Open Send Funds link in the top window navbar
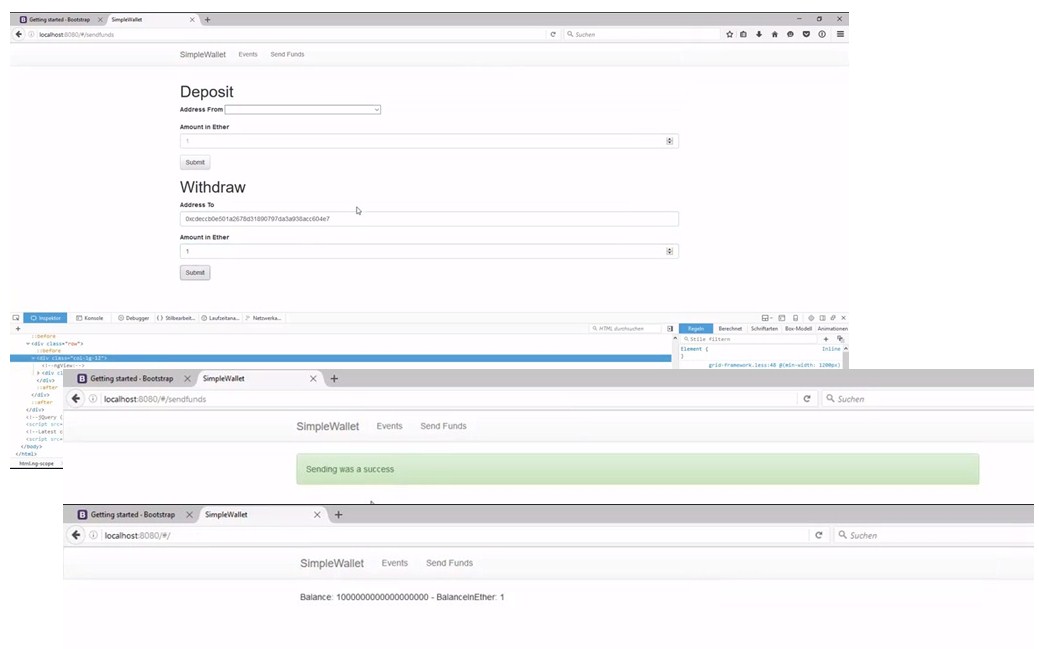Image resolution: width=1039 pixels, height=649 pixels. point(287,54)
